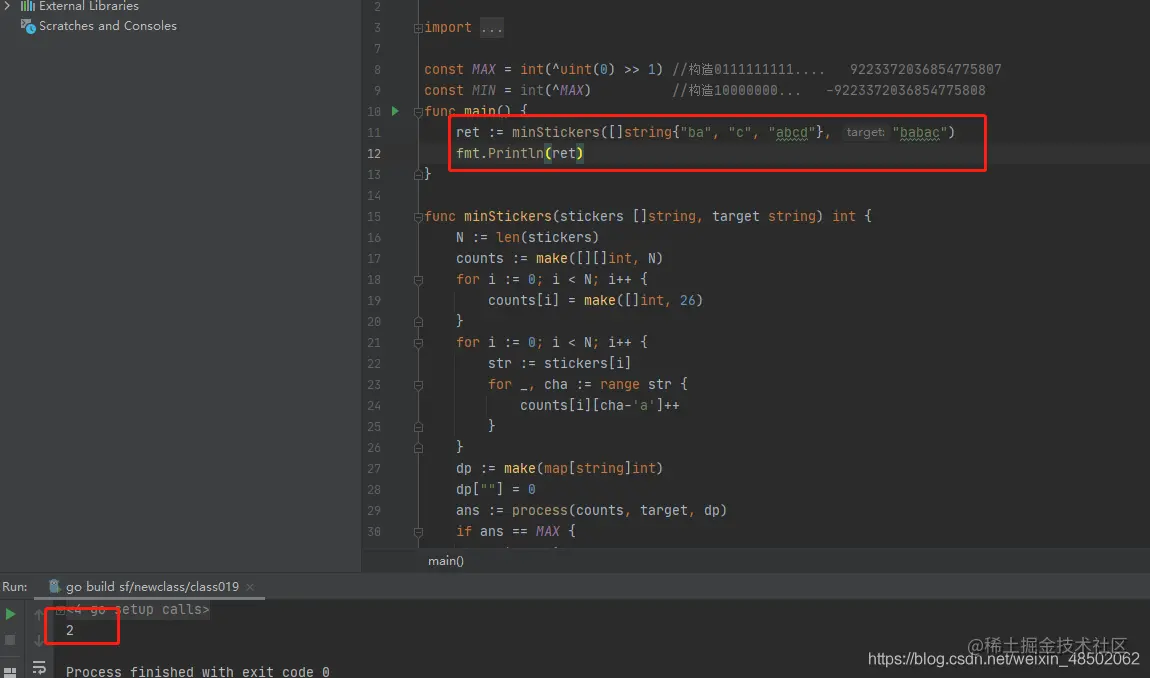Click 'str := stickers[i]' on line 22

pos(559,363)
